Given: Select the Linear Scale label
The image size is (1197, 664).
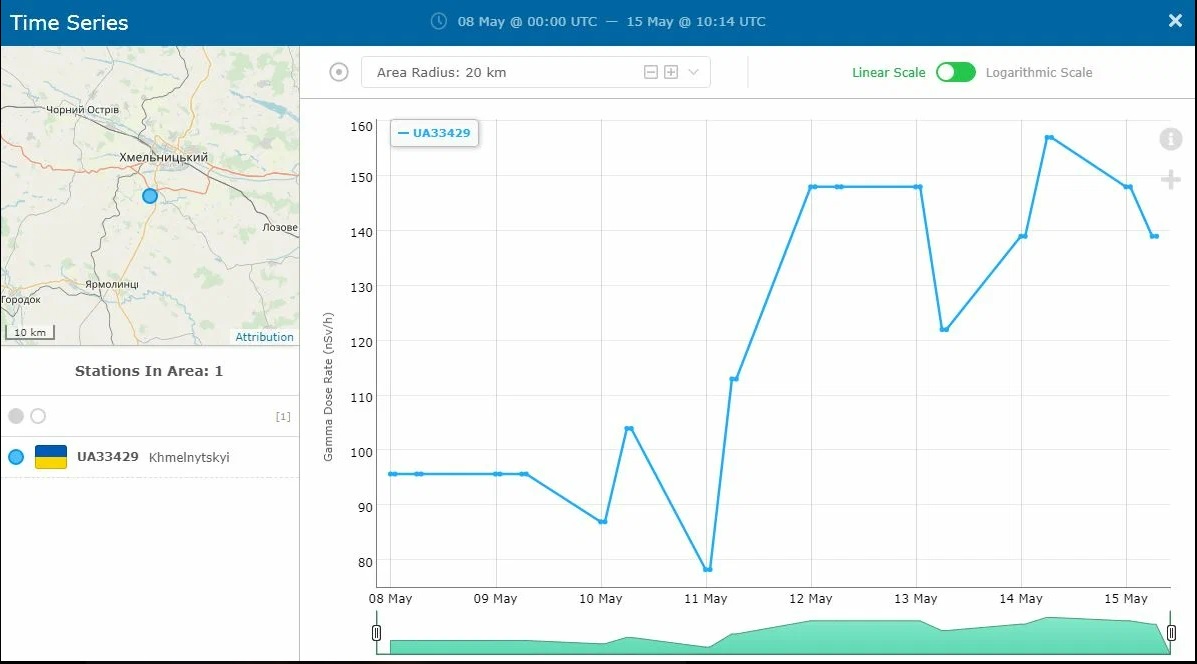Looking at the screenshot, I should pos(889,73).
